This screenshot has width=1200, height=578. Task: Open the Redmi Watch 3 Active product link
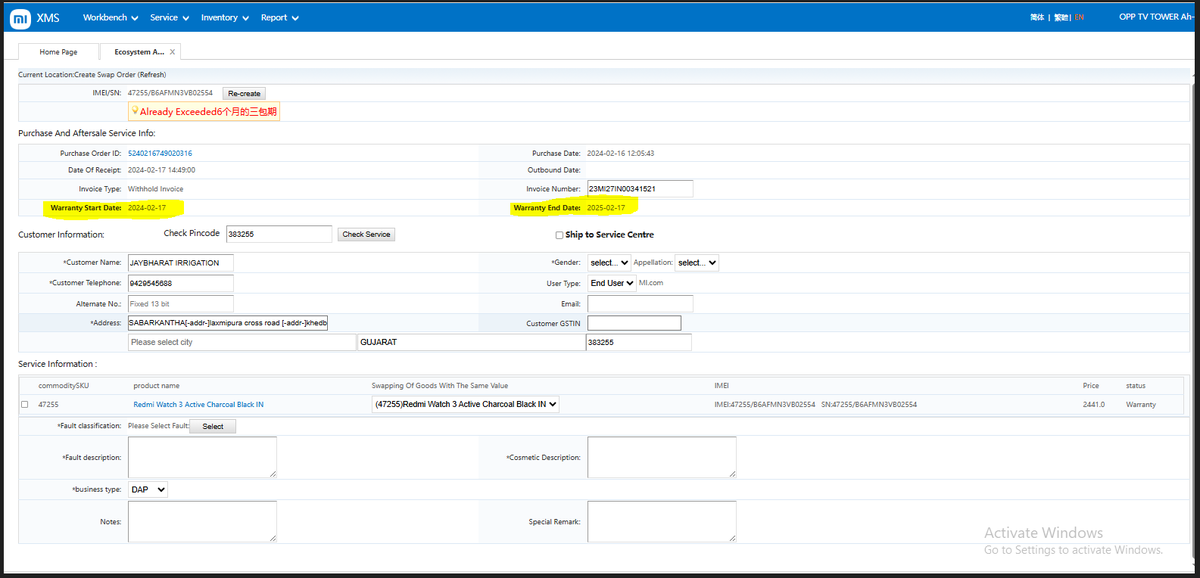[x=199, y=404]
